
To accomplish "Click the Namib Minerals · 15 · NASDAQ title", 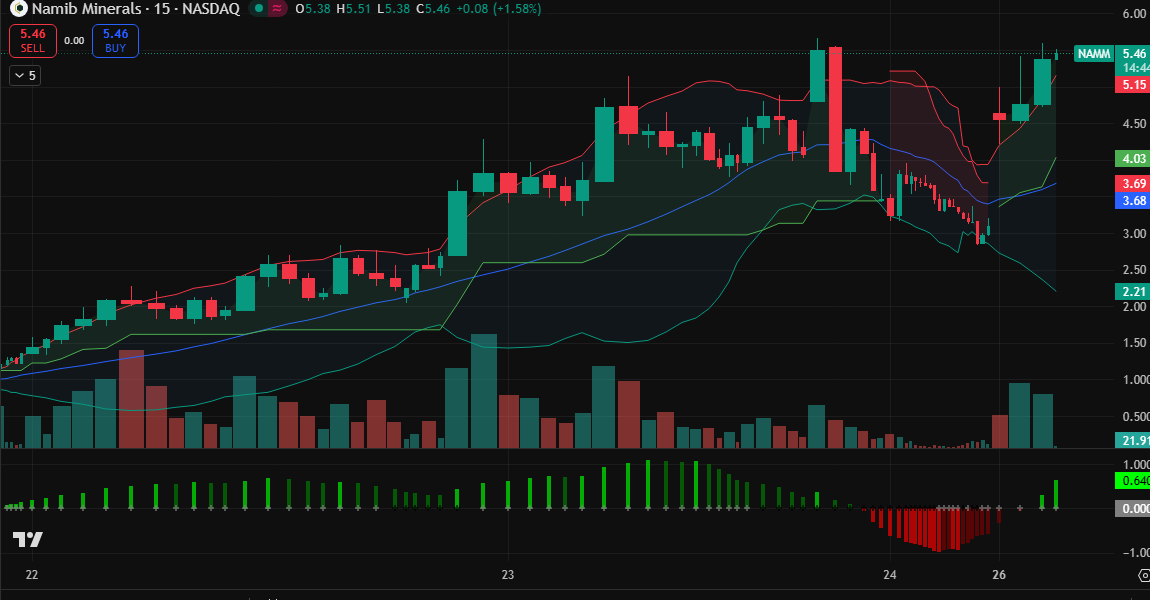I will [136, 9].
